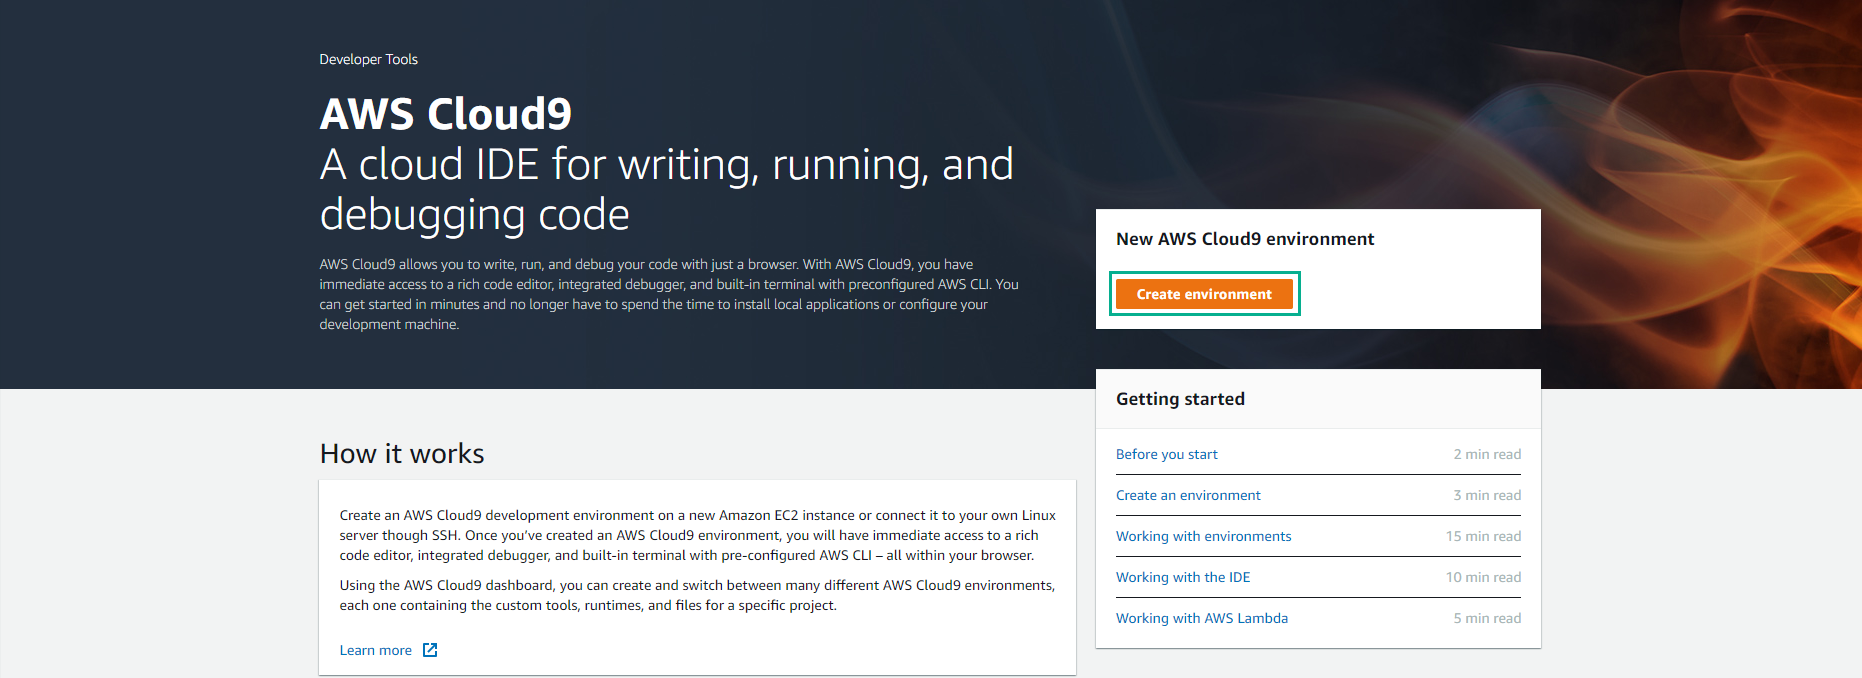Click the How it works heading

click(401, 454)
